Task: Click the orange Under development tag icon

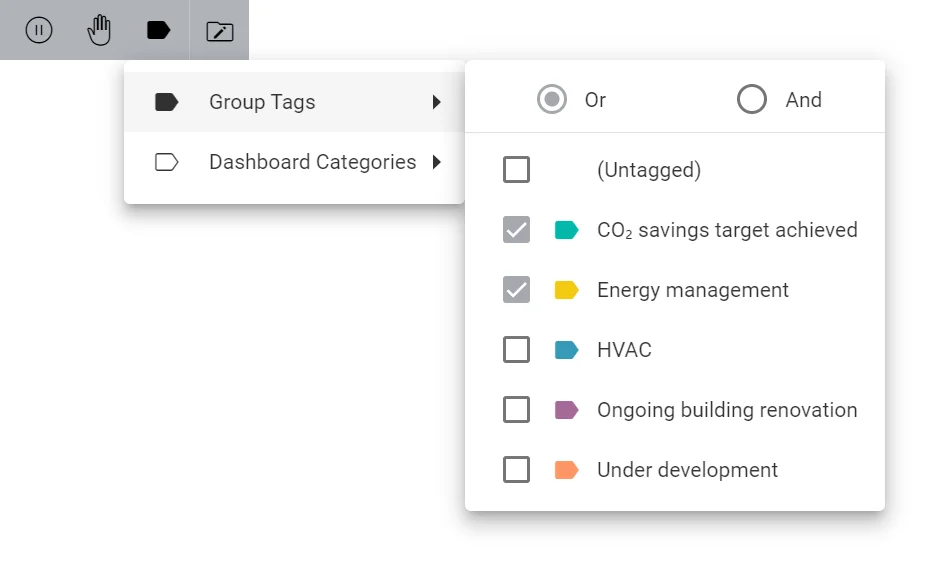Action: pos(567,470)
